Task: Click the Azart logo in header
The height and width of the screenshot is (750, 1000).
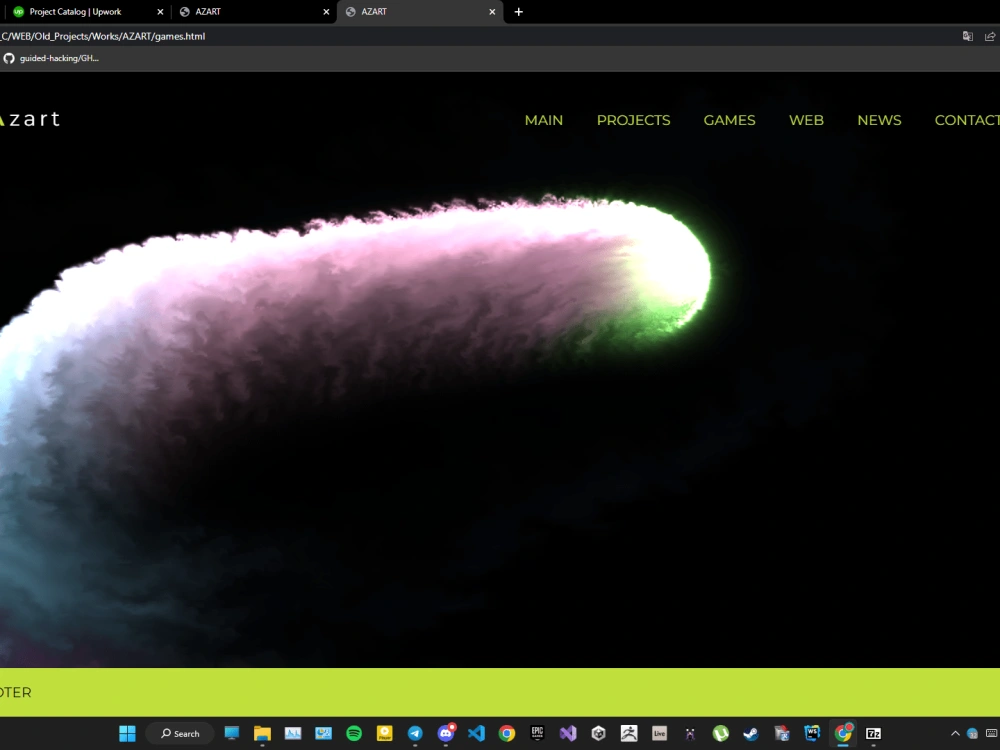Action: tap(30, 119)
